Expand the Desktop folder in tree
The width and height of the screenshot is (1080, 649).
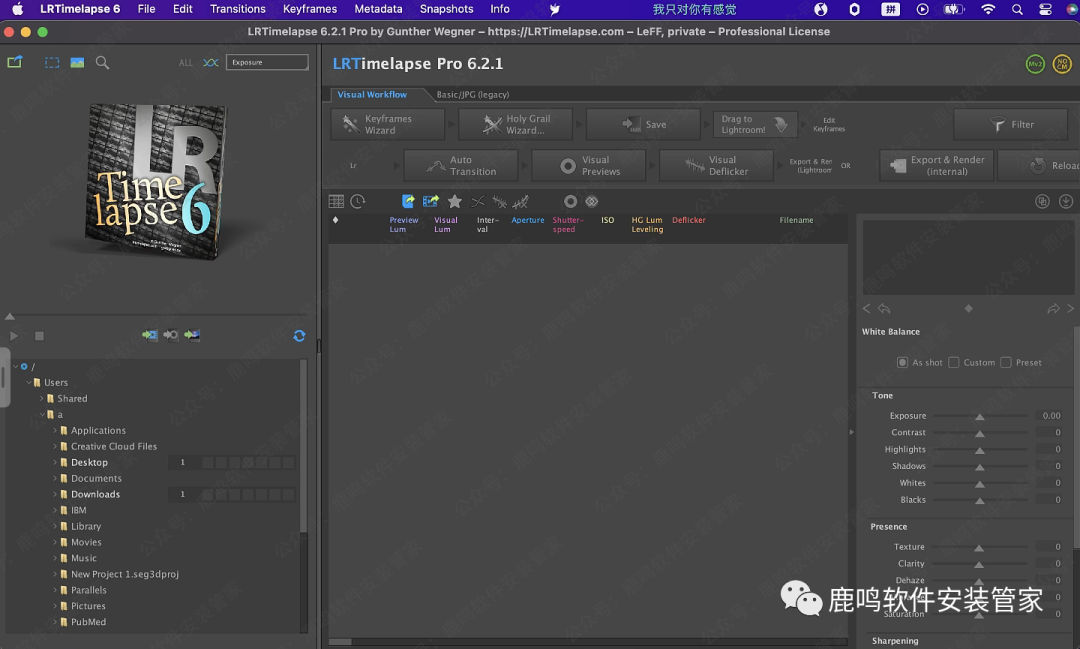[x=55, y=463]
